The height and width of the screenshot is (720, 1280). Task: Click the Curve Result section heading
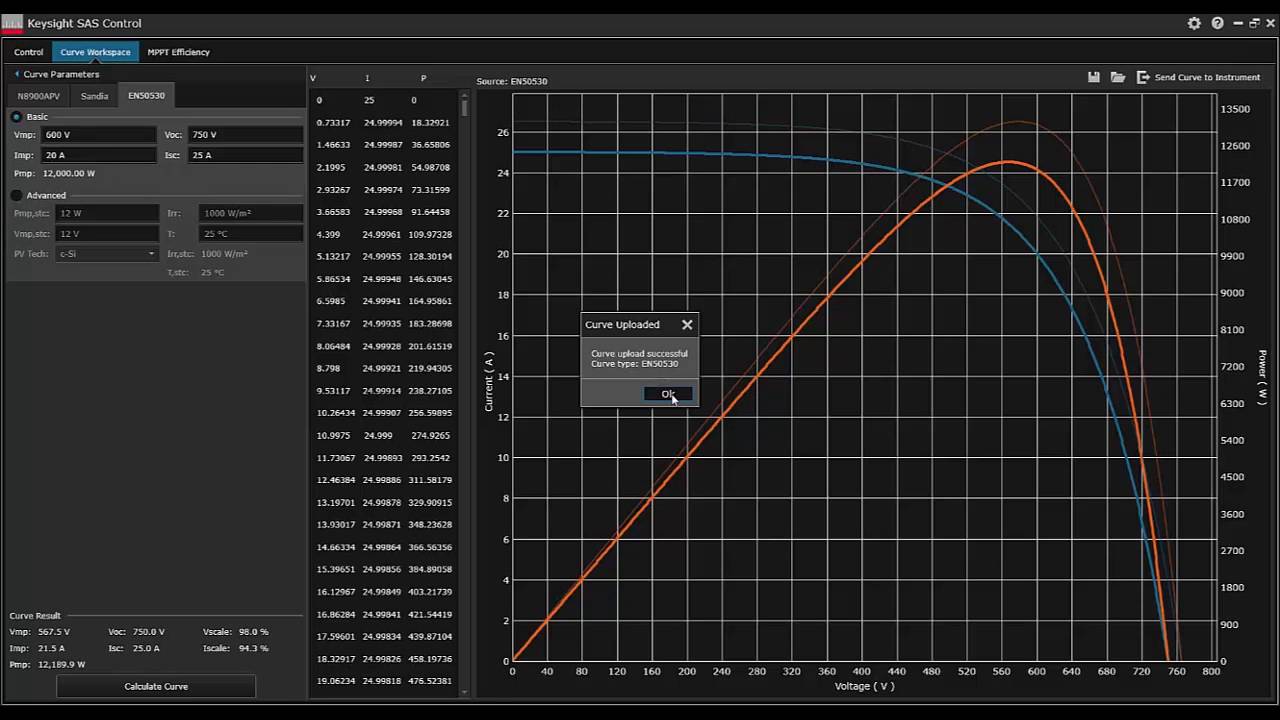coord(35,616)
